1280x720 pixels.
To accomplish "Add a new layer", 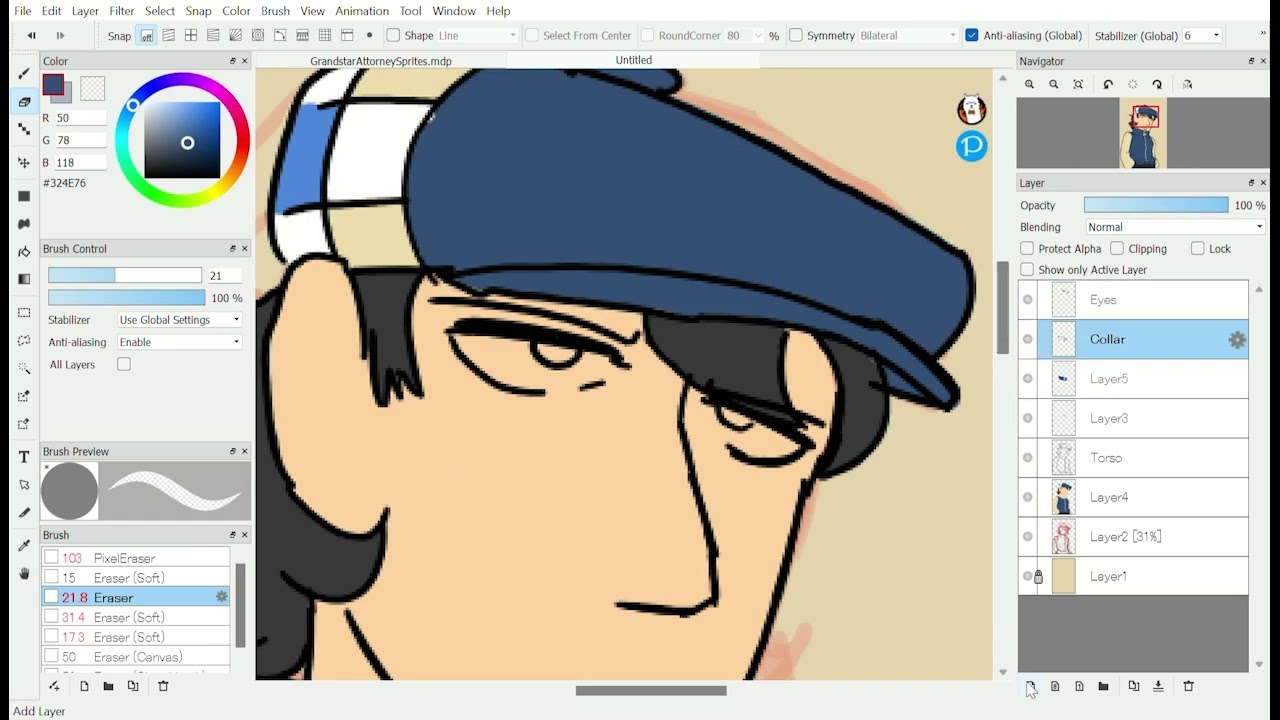I will [x=1030, y=686].
